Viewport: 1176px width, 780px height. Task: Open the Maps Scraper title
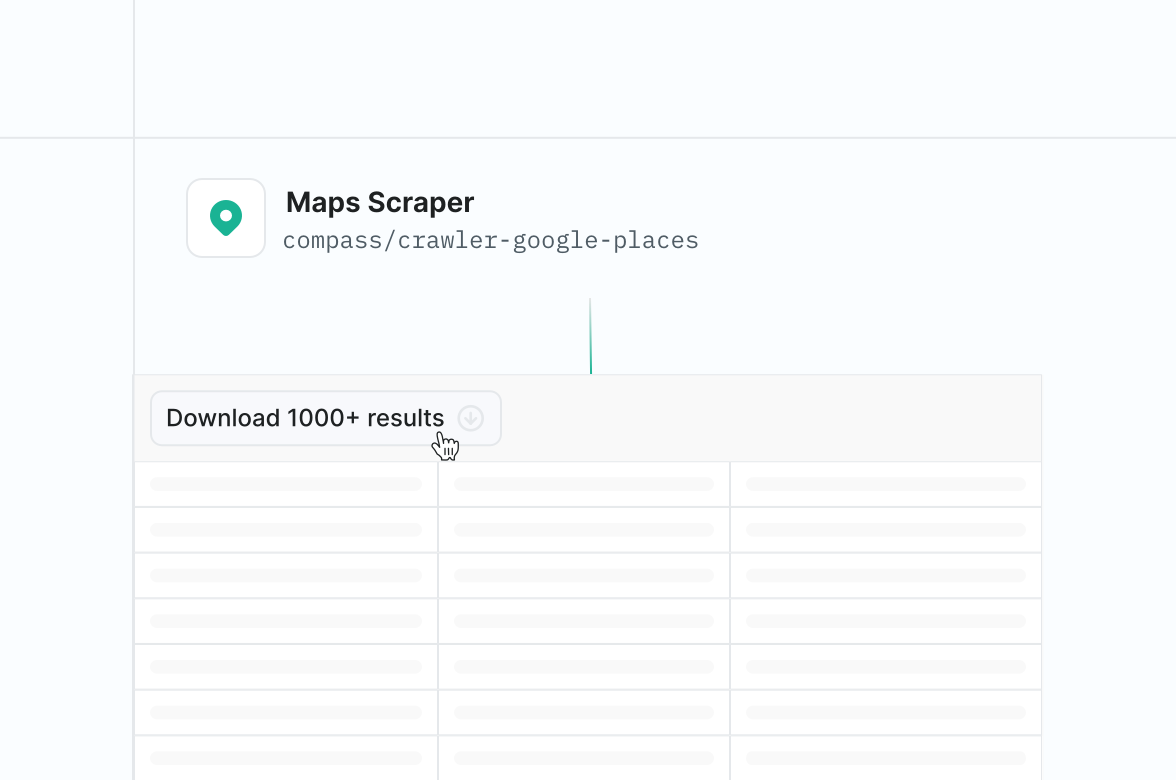click(x=380, y=202)
